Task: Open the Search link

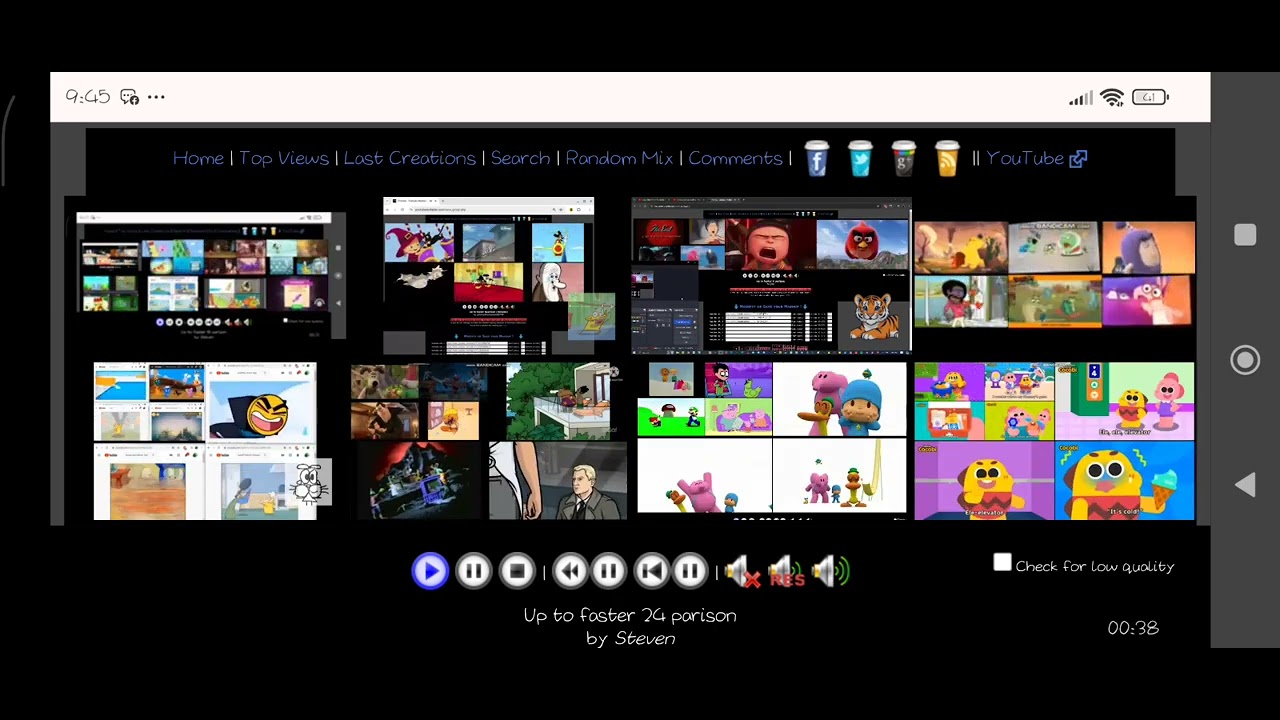Action: pyautogui.click(x=520, y=158)
